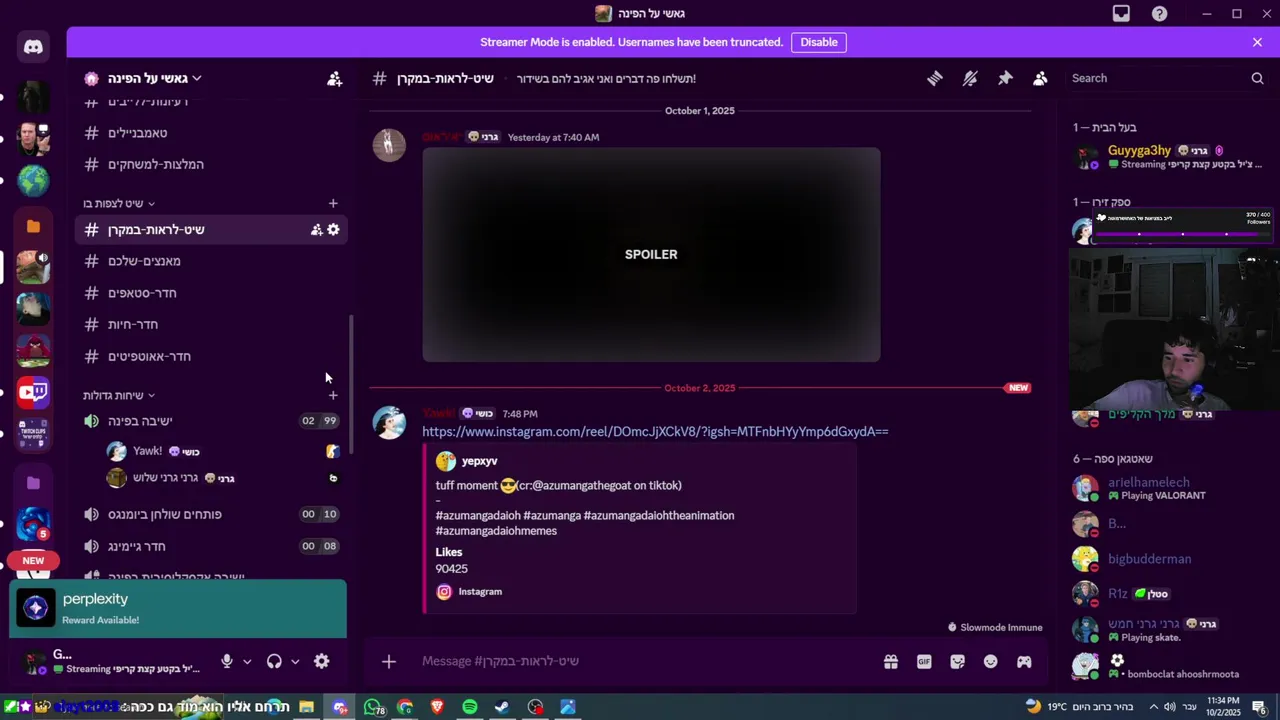
Task: Create channel in שיחות גדולות category
Action: [333, 395]
